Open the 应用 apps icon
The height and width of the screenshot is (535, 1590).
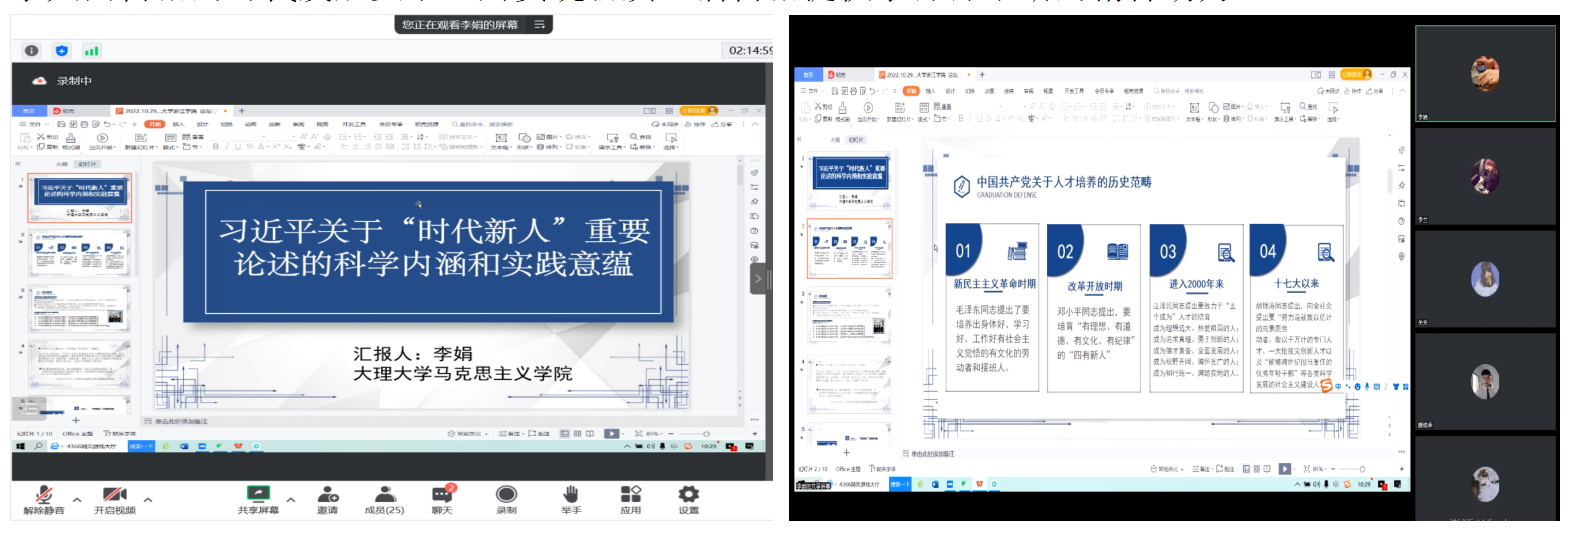coord(630,498)
